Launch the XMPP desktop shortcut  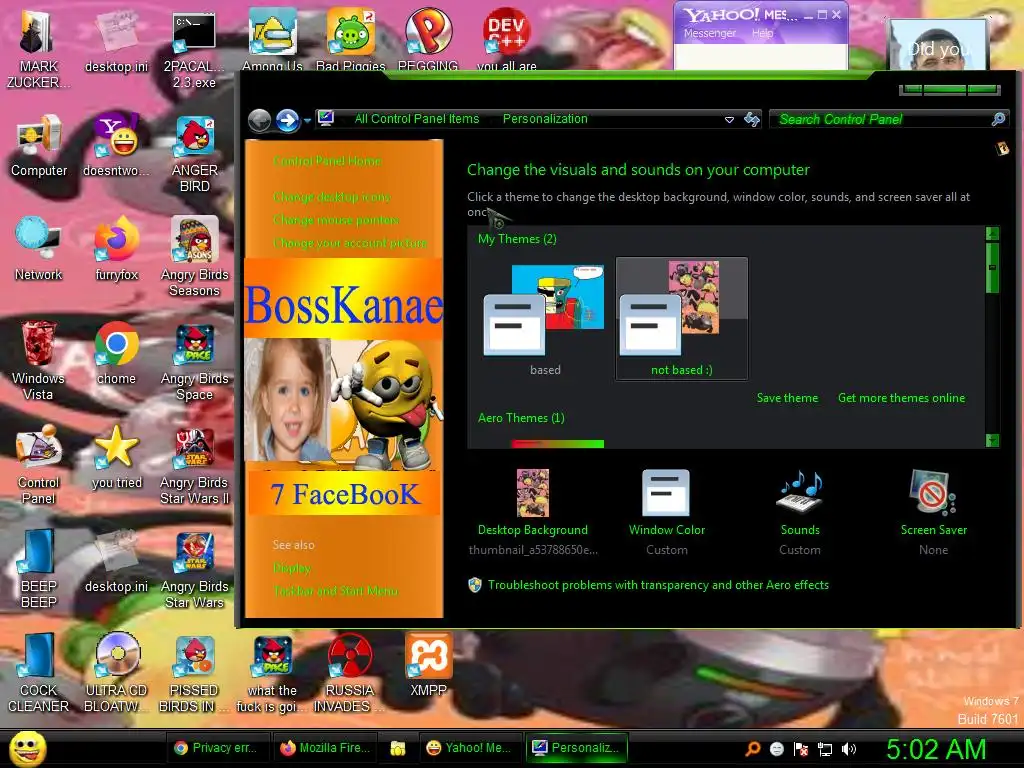[x=428, y=665]
